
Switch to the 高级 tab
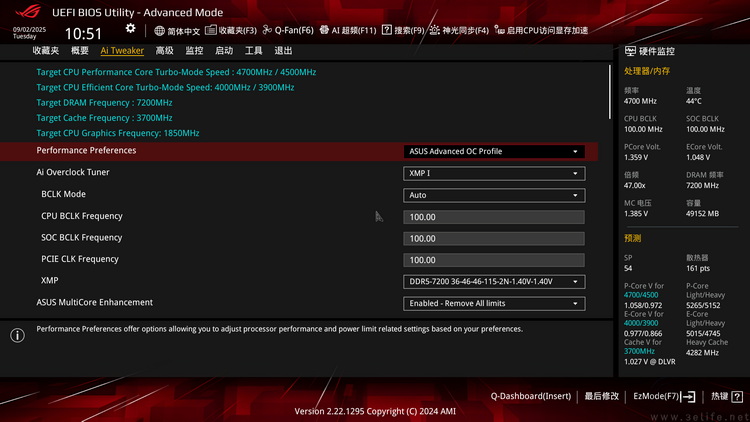pyautogui.click(x=165, y=51)
